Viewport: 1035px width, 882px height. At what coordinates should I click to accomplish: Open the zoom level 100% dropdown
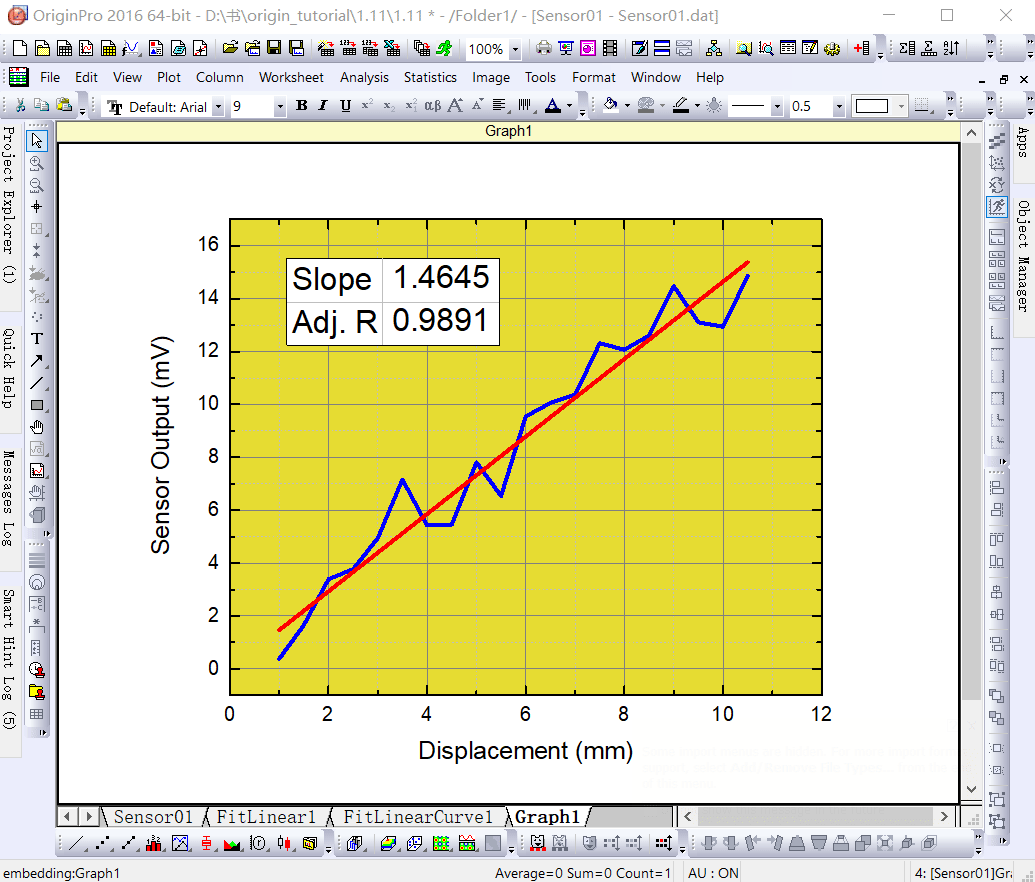pyautogui.click(x=515, y=49)
